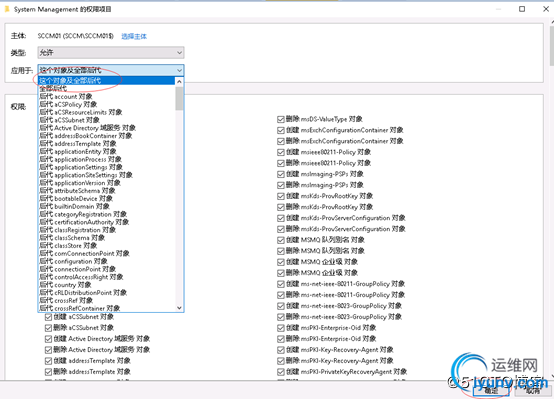Select 后代 connectionPoint 对象 option
This screenshot has height=399, width=554.
pos(106,269)
